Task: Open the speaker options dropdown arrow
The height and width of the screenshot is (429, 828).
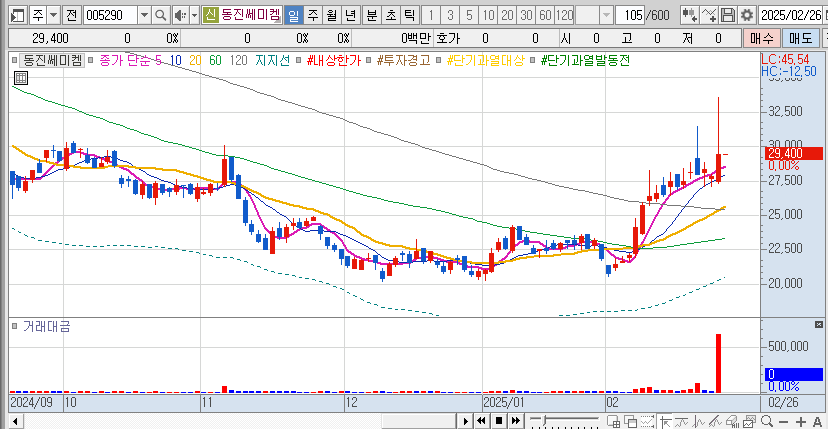Action: coord(194,15)
